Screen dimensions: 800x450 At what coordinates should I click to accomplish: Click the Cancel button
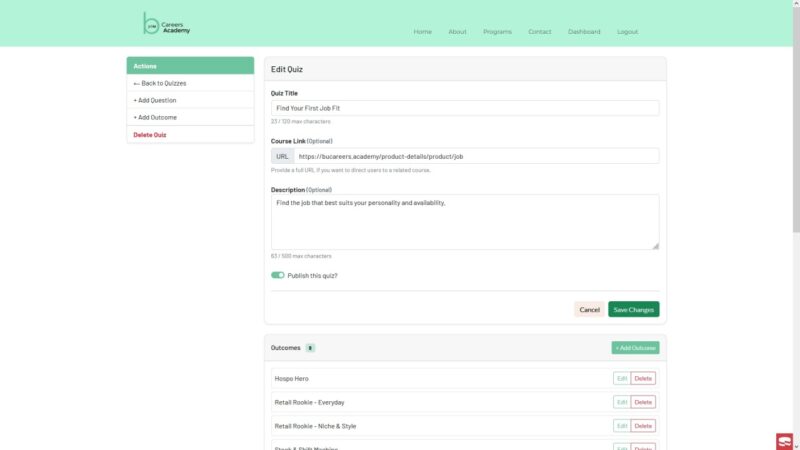589,309
